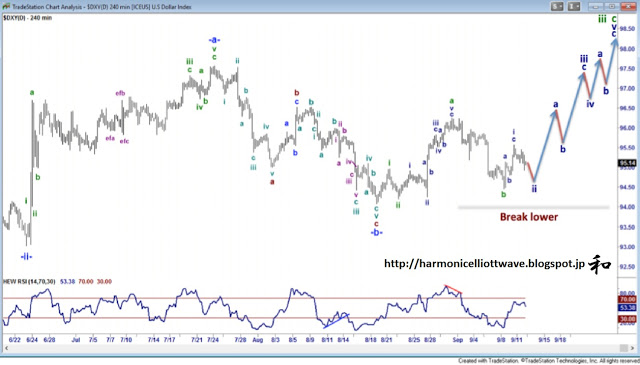The height and width of the screenshot is (365, 640).
Task: Click the purple 'efa' wave label
Action: tap(110, 138)
